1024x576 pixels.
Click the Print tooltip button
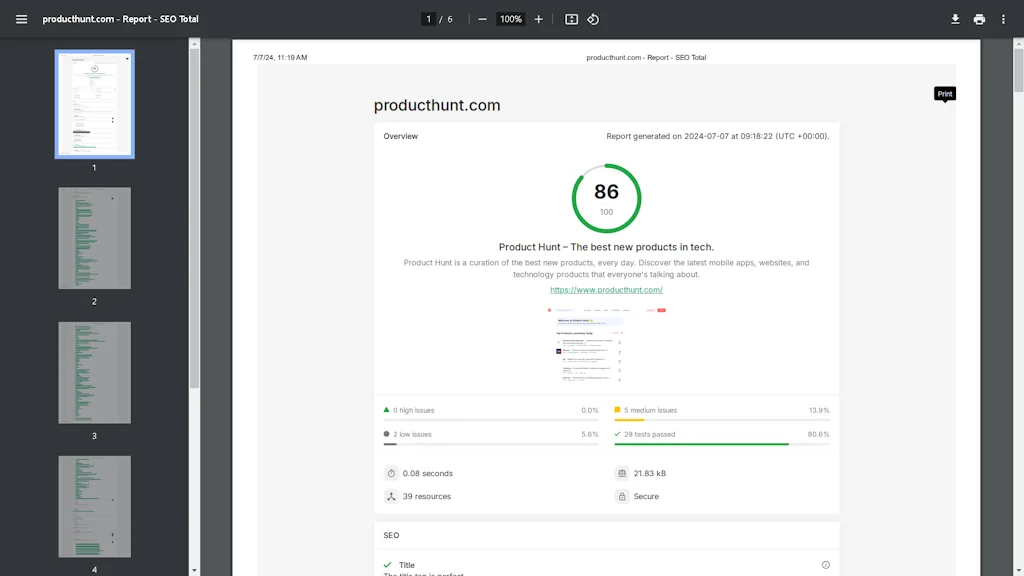tap(944, 93)
